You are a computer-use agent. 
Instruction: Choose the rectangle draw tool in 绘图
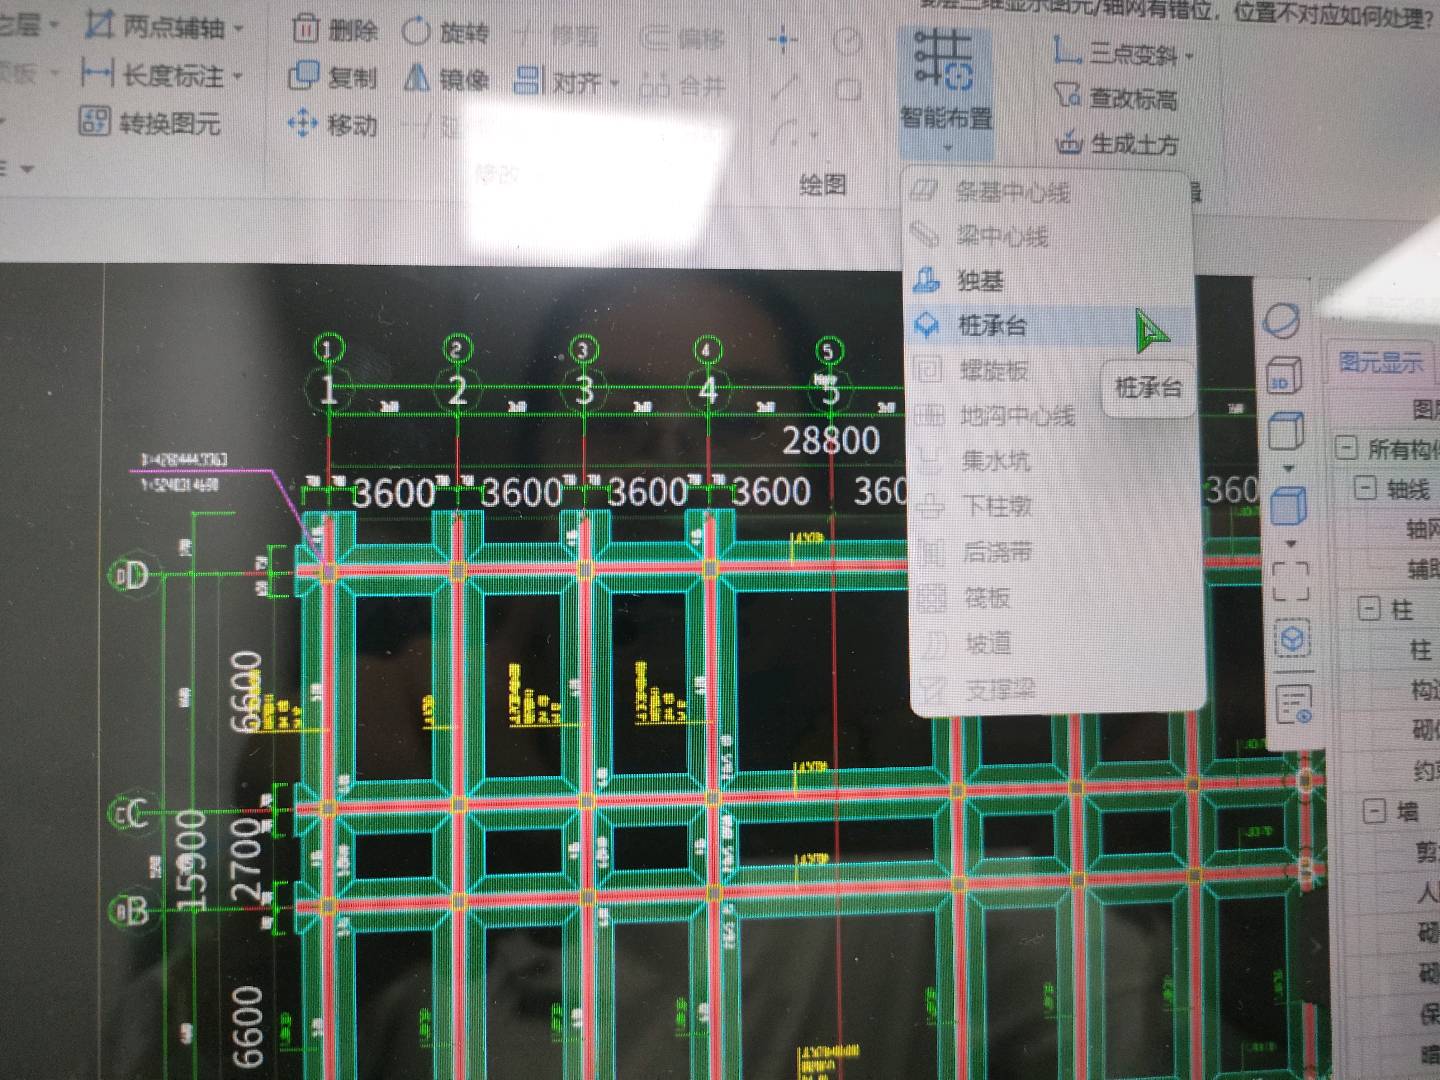(848, 89)
